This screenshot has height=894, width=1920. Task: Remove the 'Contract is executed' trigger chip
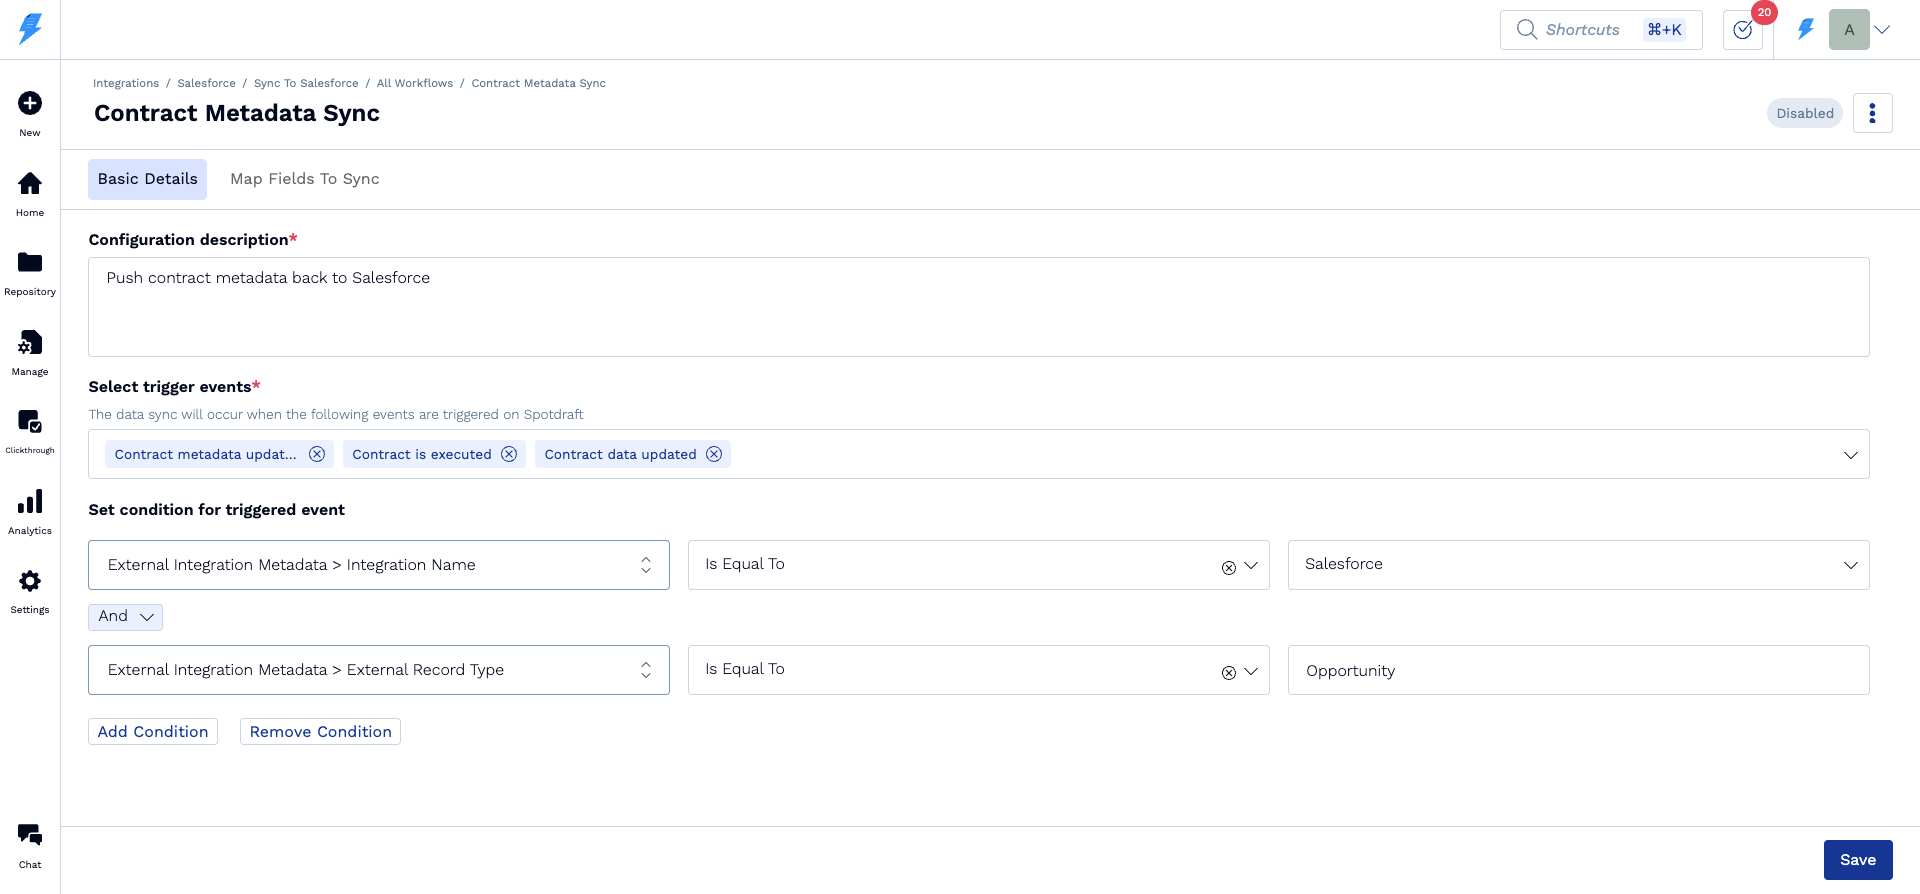point(509,454)
